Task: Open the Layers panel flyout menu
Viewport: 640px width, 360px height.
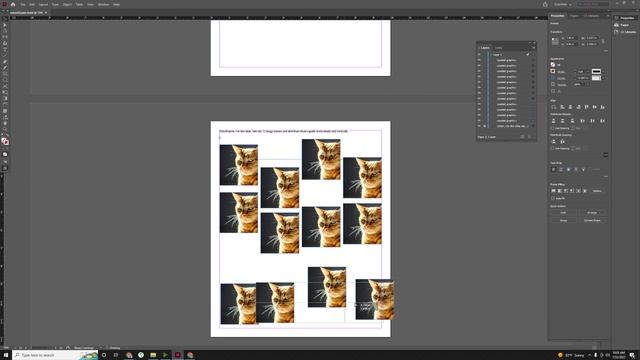Action: (x=533, y=48)
